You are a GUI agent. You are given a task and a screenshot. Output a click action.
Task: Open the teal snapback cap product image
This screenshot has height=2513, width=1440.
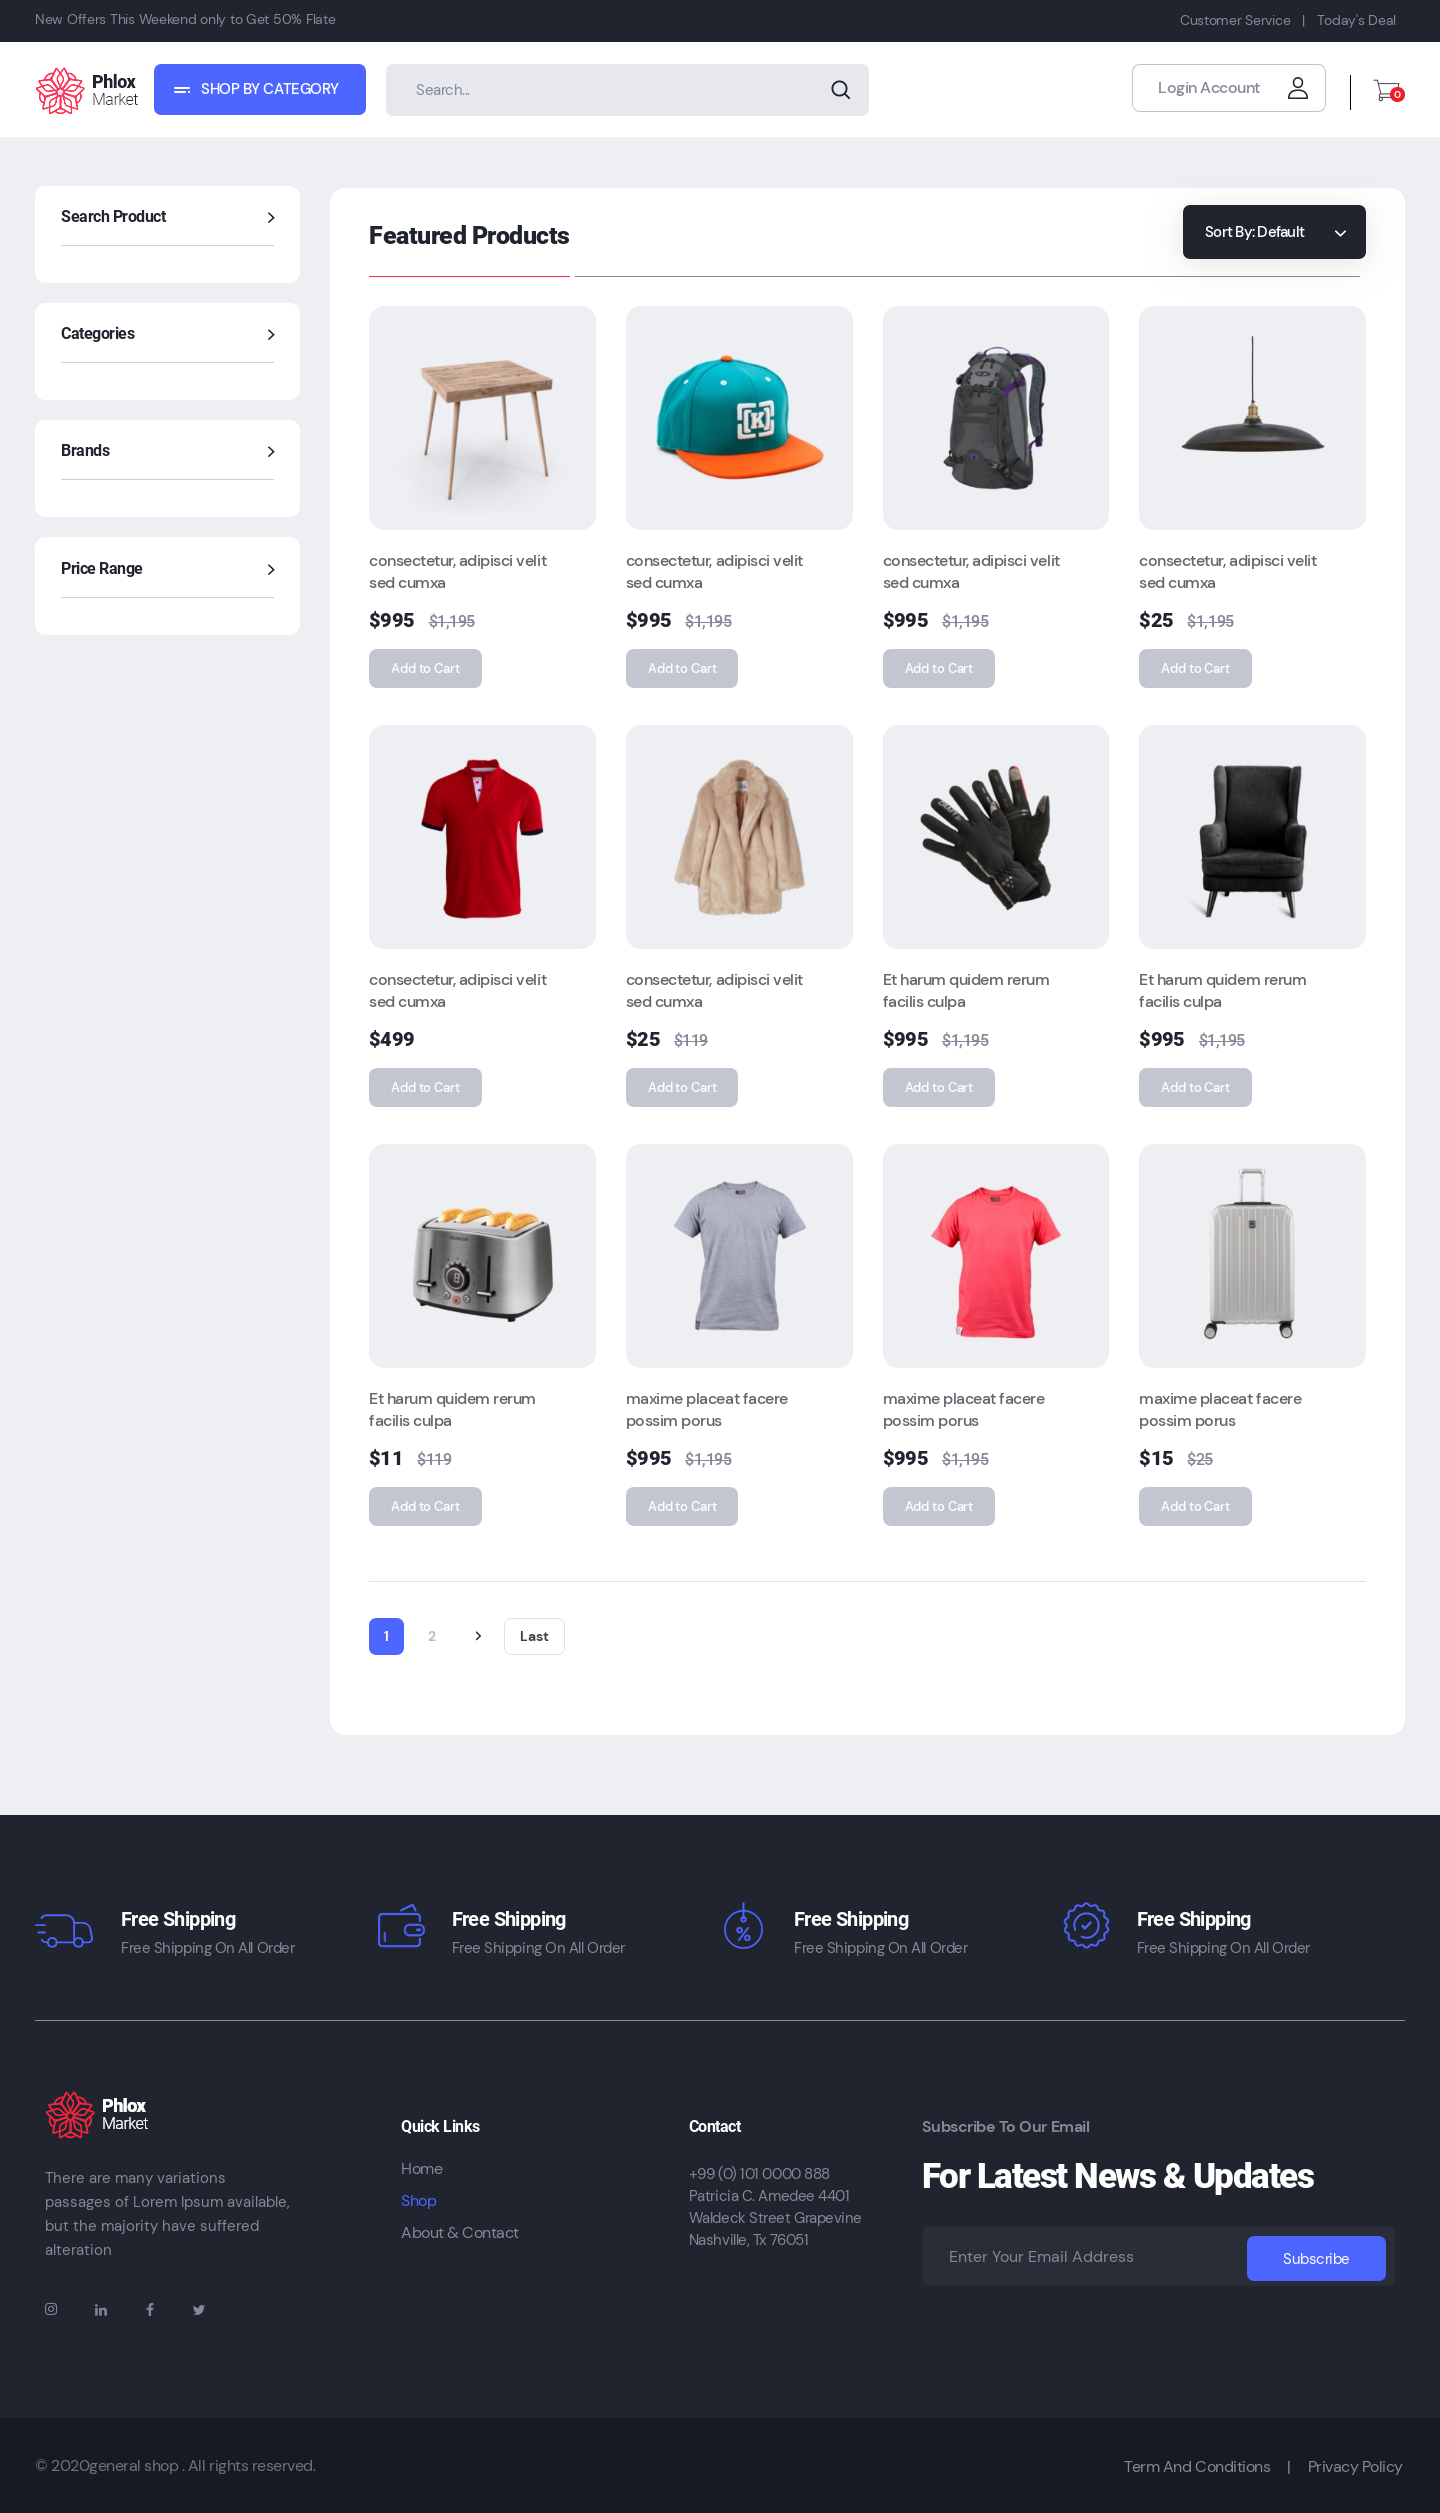click(739, 418)
